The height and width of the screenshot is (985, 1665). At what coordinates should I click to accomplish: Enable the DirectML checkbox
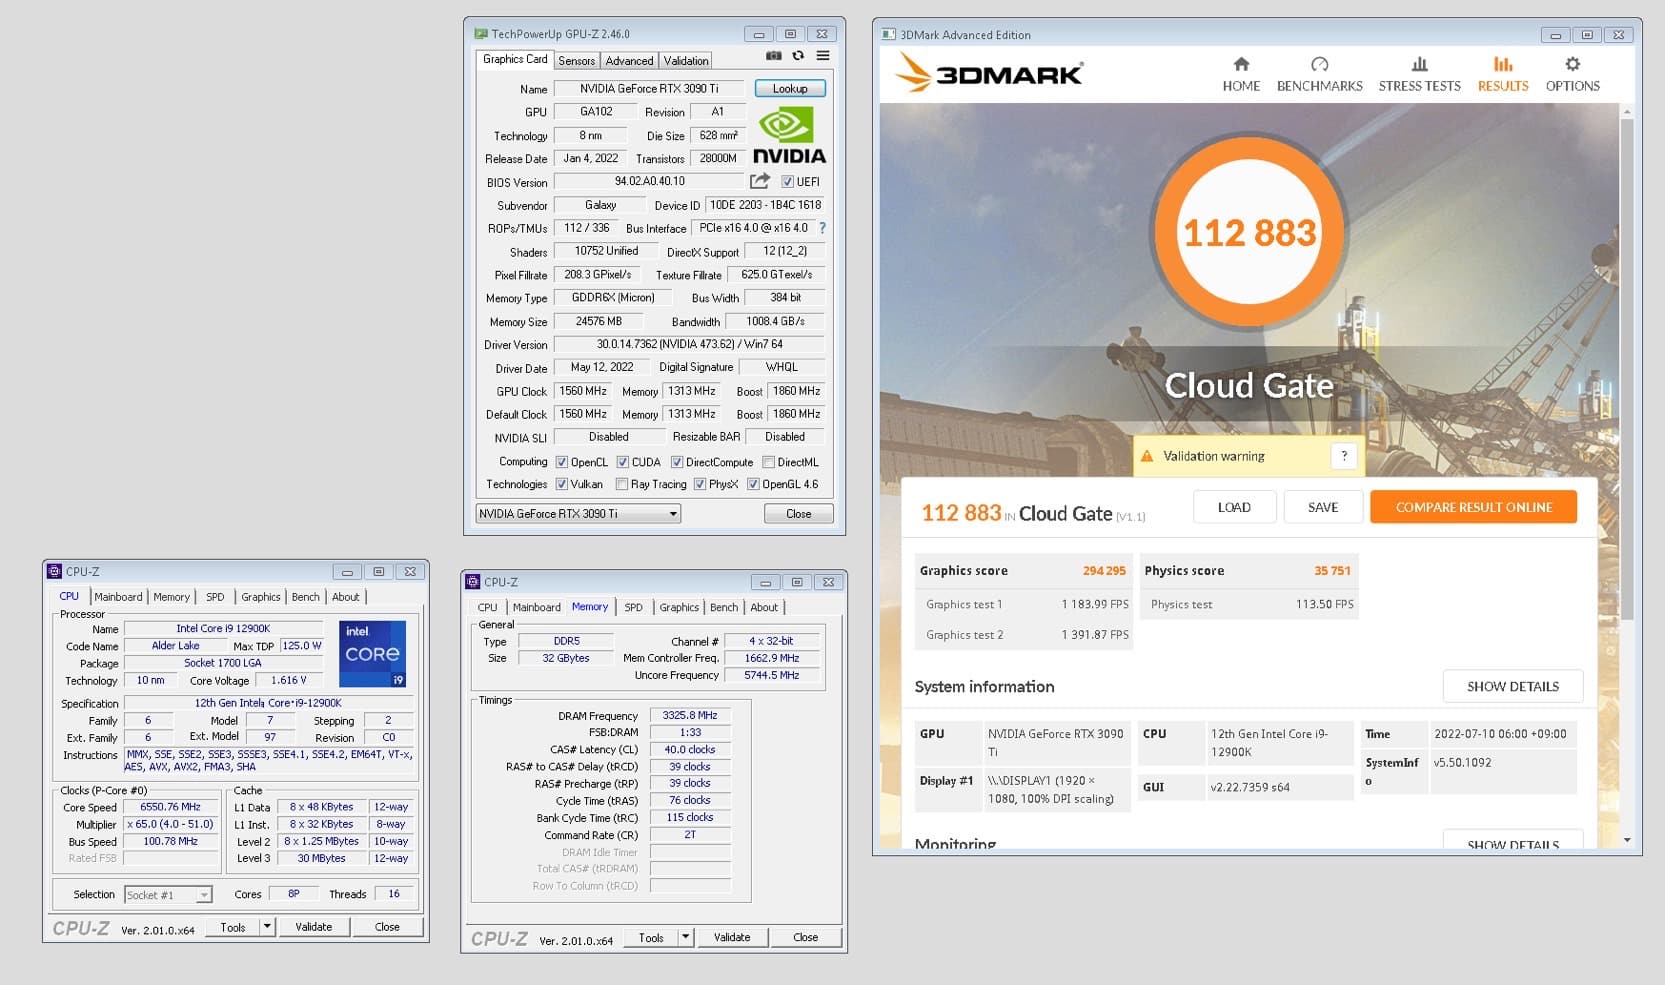(x=768, y=463)
